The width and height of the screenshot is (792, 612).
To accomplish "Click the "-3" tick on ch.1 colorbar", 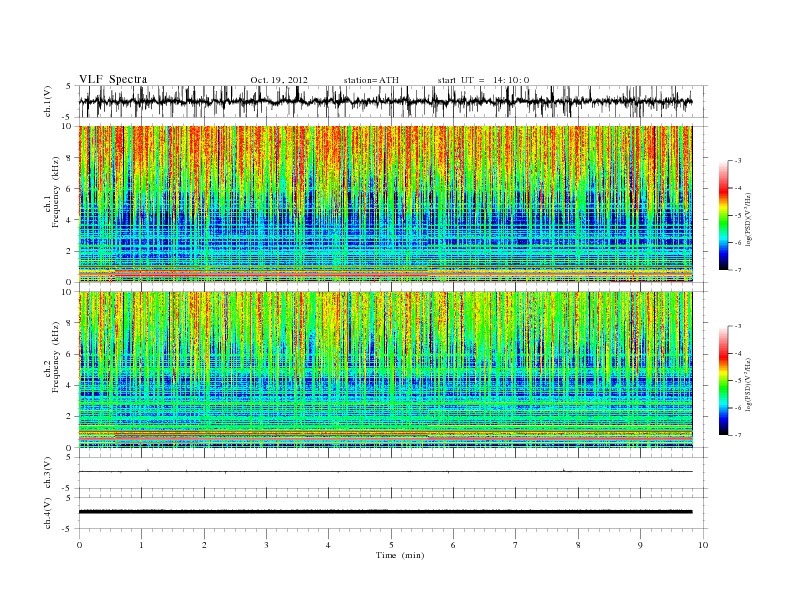I will 738,161.
